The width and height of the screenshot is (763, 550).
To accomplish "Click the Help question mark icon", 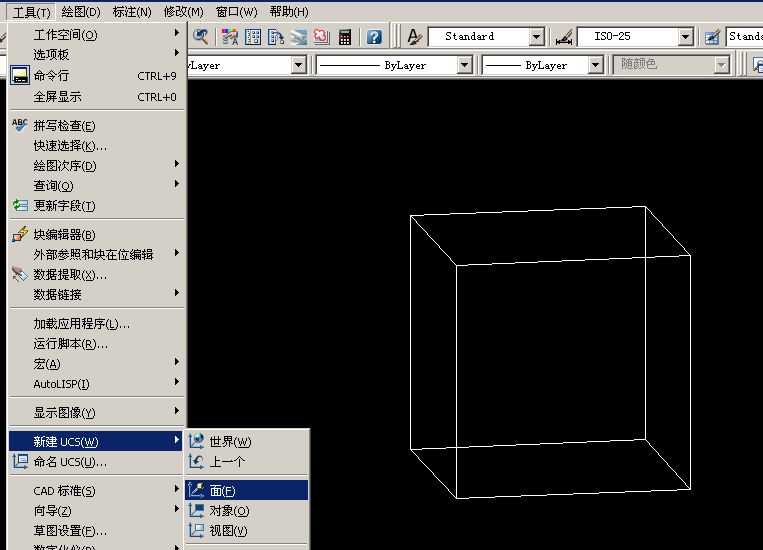I will click(374, 37).
